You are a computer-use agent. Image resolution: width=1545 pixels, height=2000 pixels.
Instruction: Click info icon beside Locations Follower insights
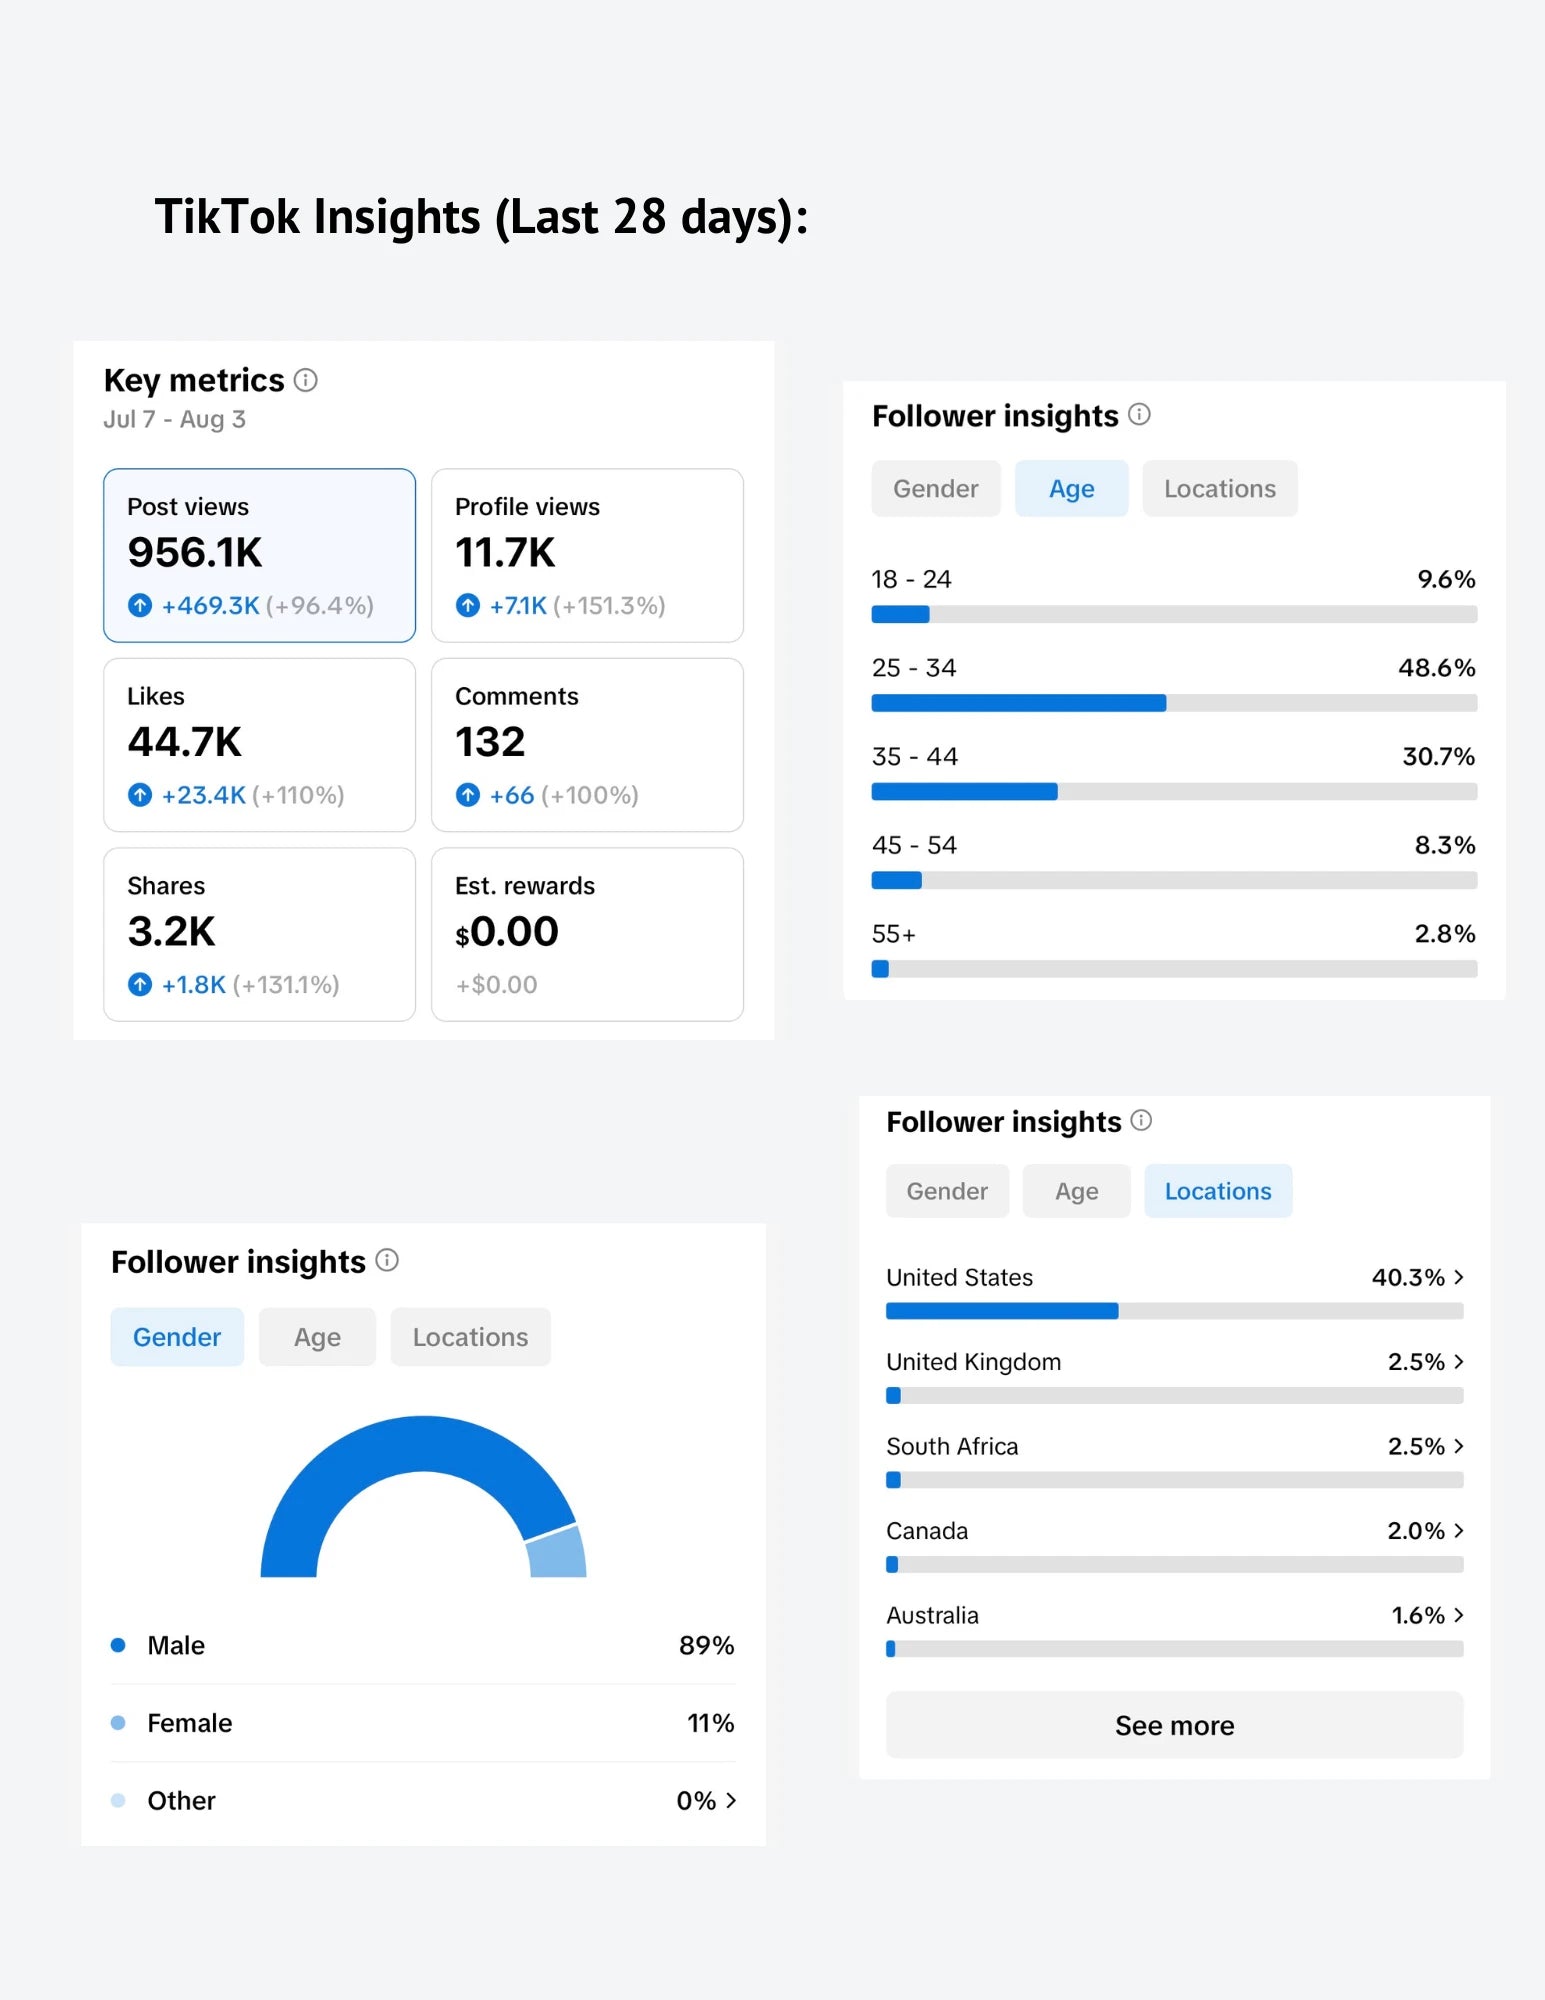pyautogui.click(x=1141, y=1120)
